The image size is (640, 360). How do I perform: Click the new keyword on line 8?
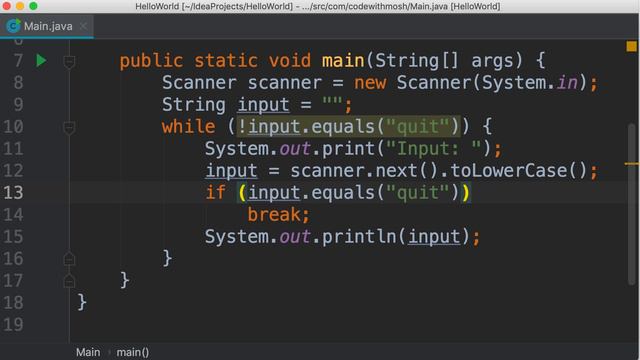click(x=370, y=83)
